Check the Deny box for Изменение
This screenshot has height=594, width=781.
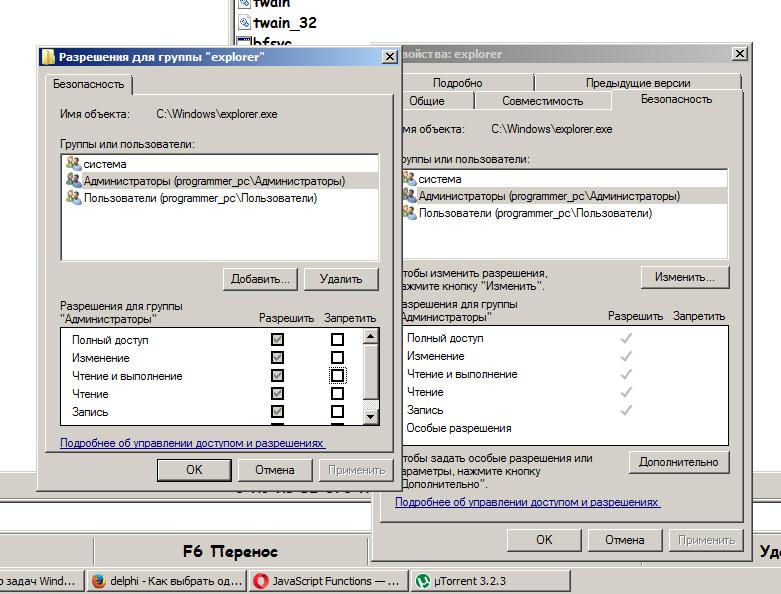click(x=337, y=357)
